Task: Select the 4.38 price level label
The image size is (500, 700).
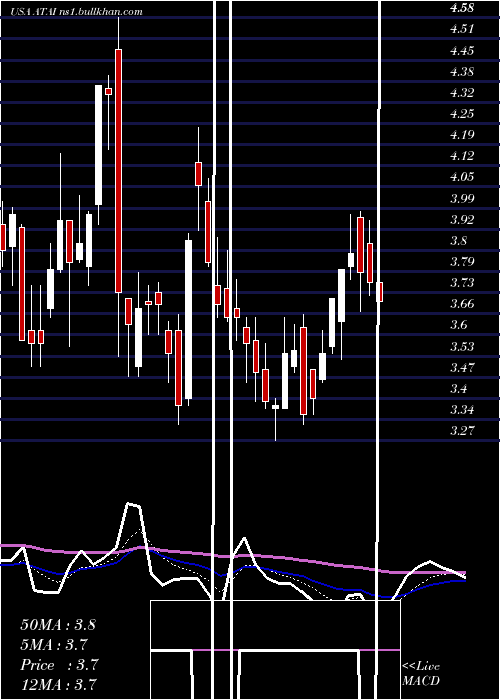Action: tap(462, 71)
